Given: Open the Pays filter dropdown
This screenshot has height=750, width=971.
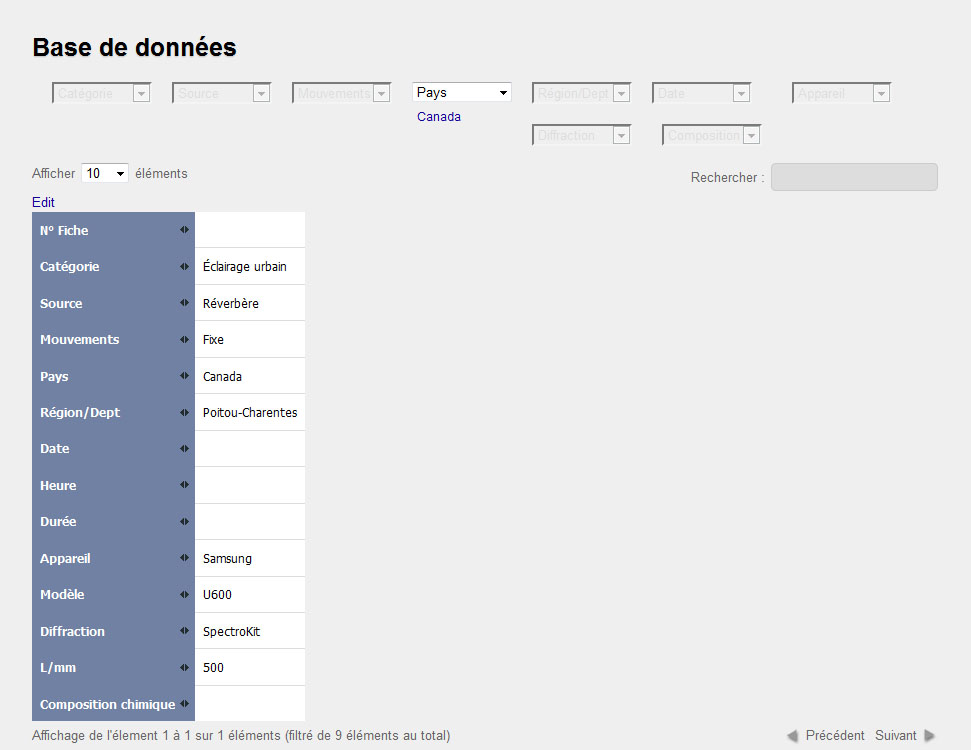Looking at the screenshot, I should point(462,93).
